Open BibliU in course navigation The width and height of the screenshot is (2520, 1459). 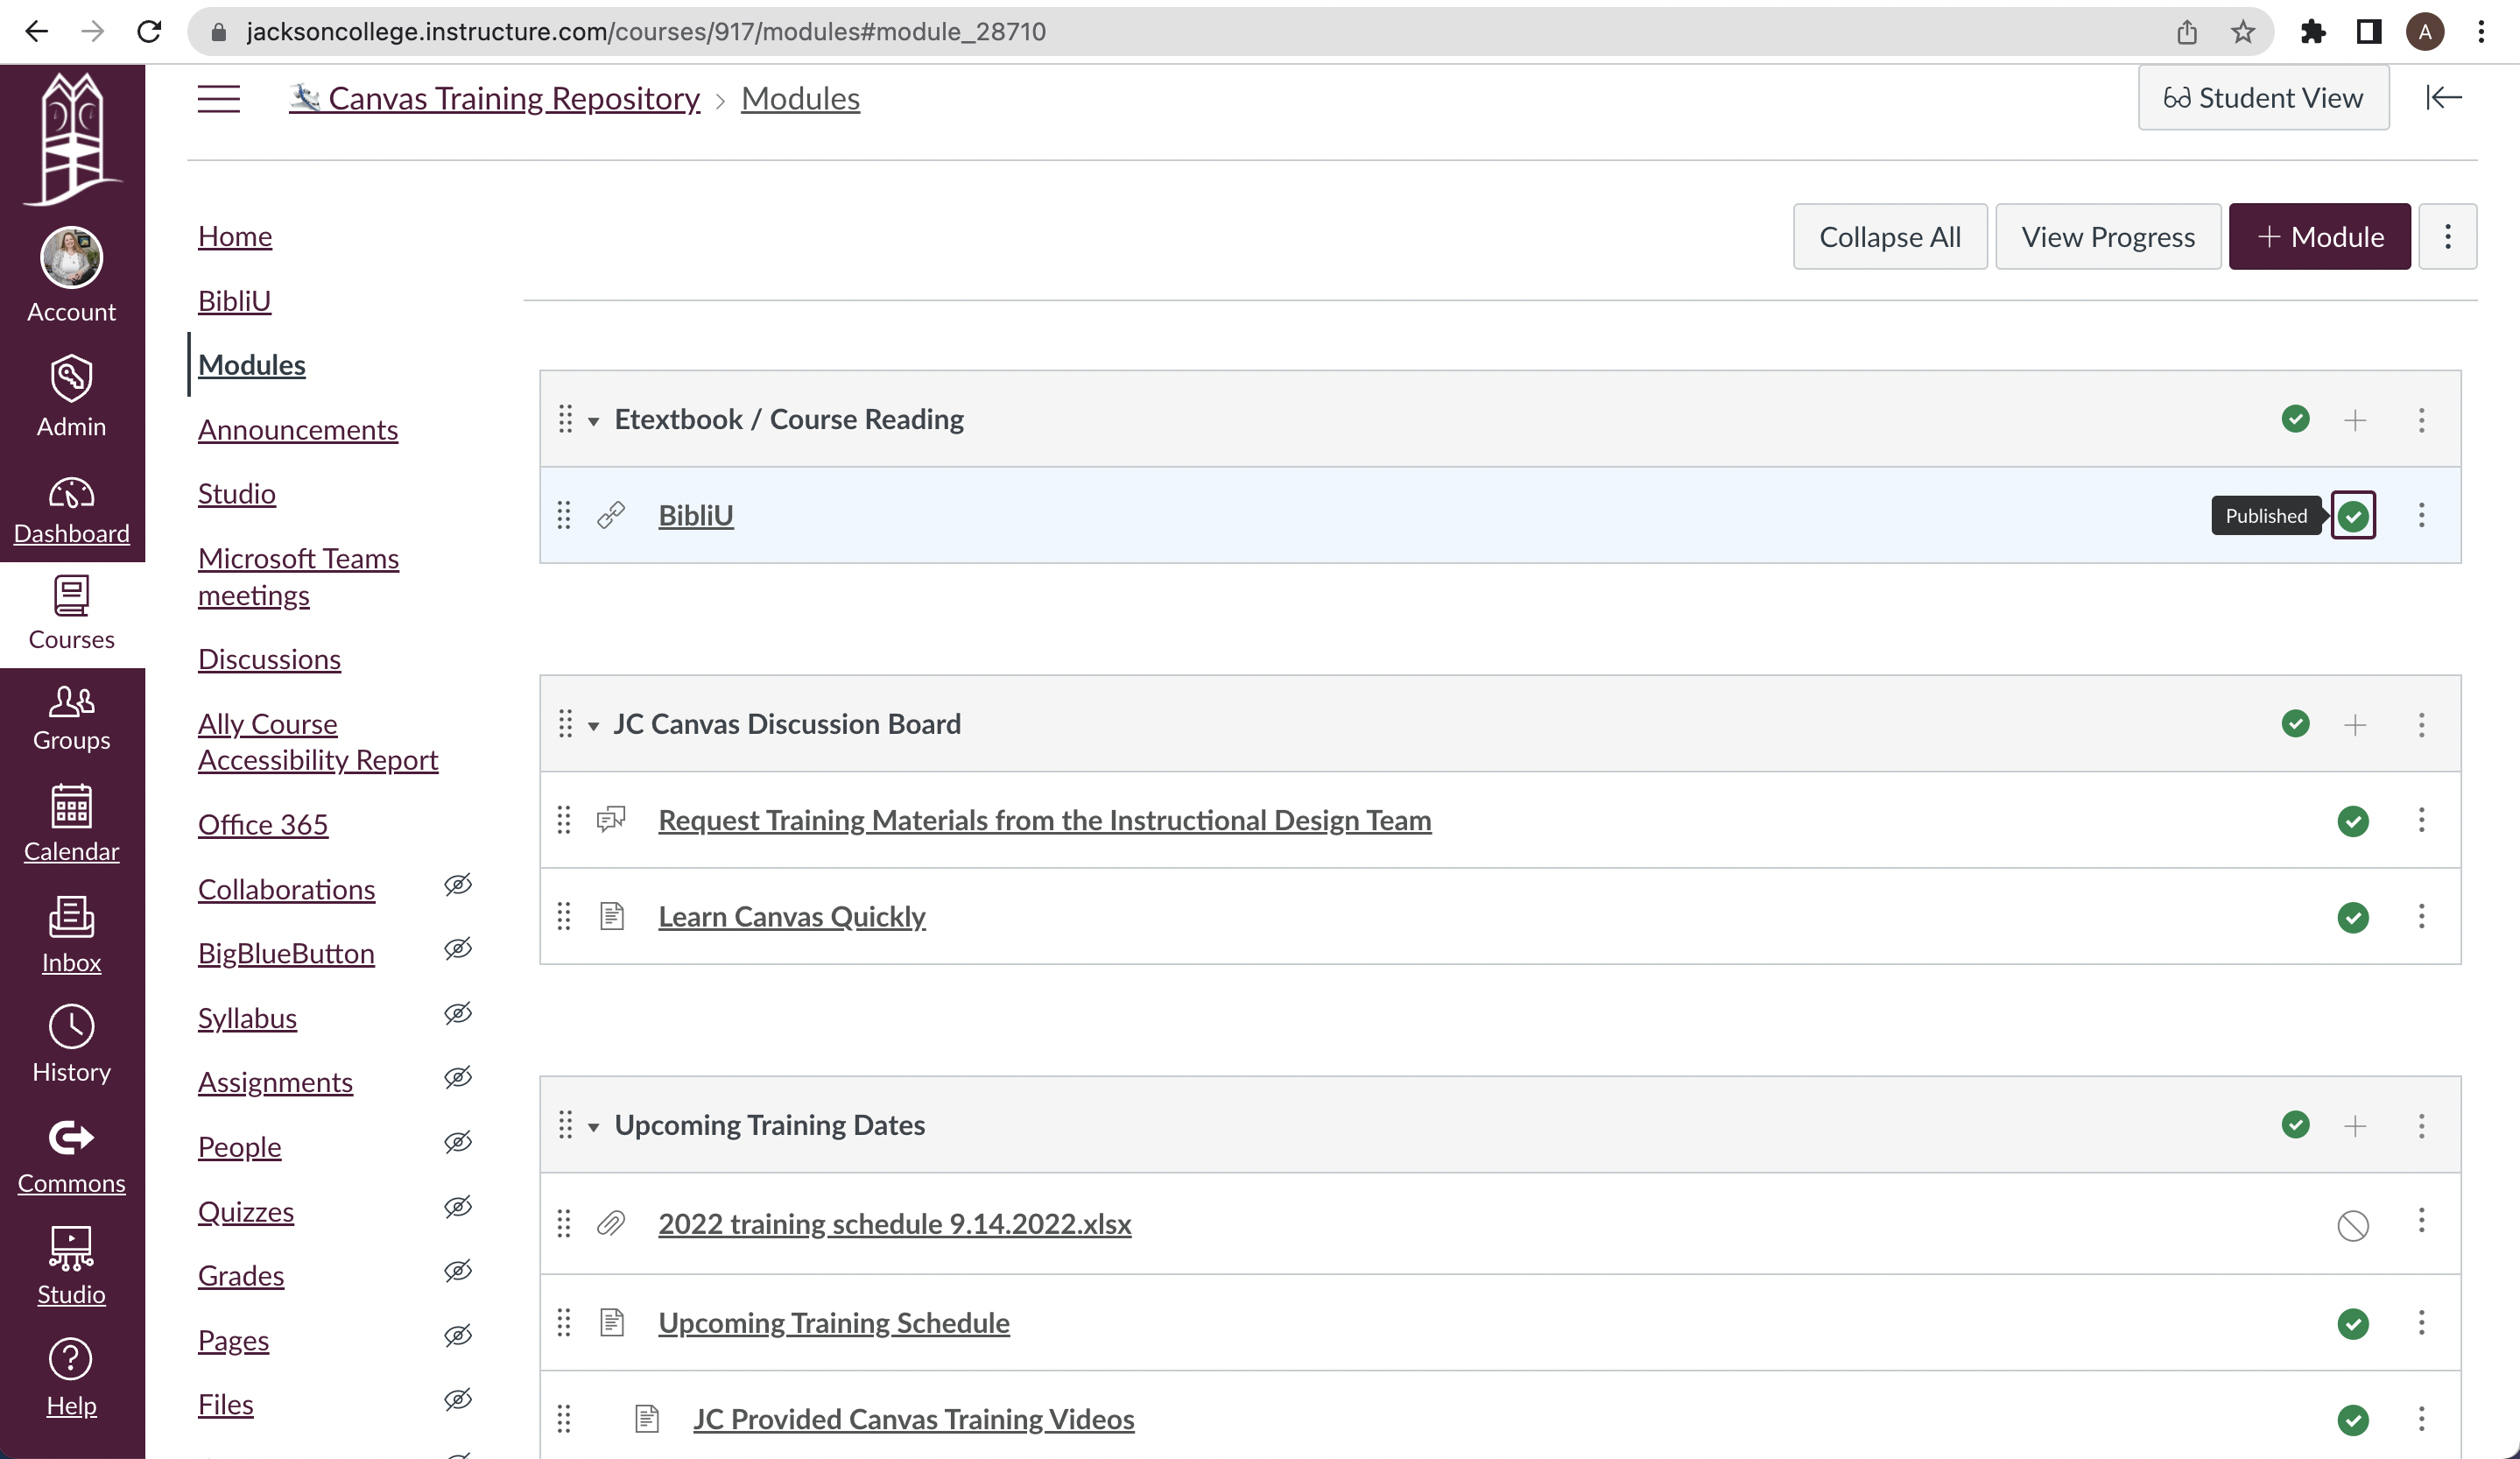pyautogui.click(x=234, y=300)
